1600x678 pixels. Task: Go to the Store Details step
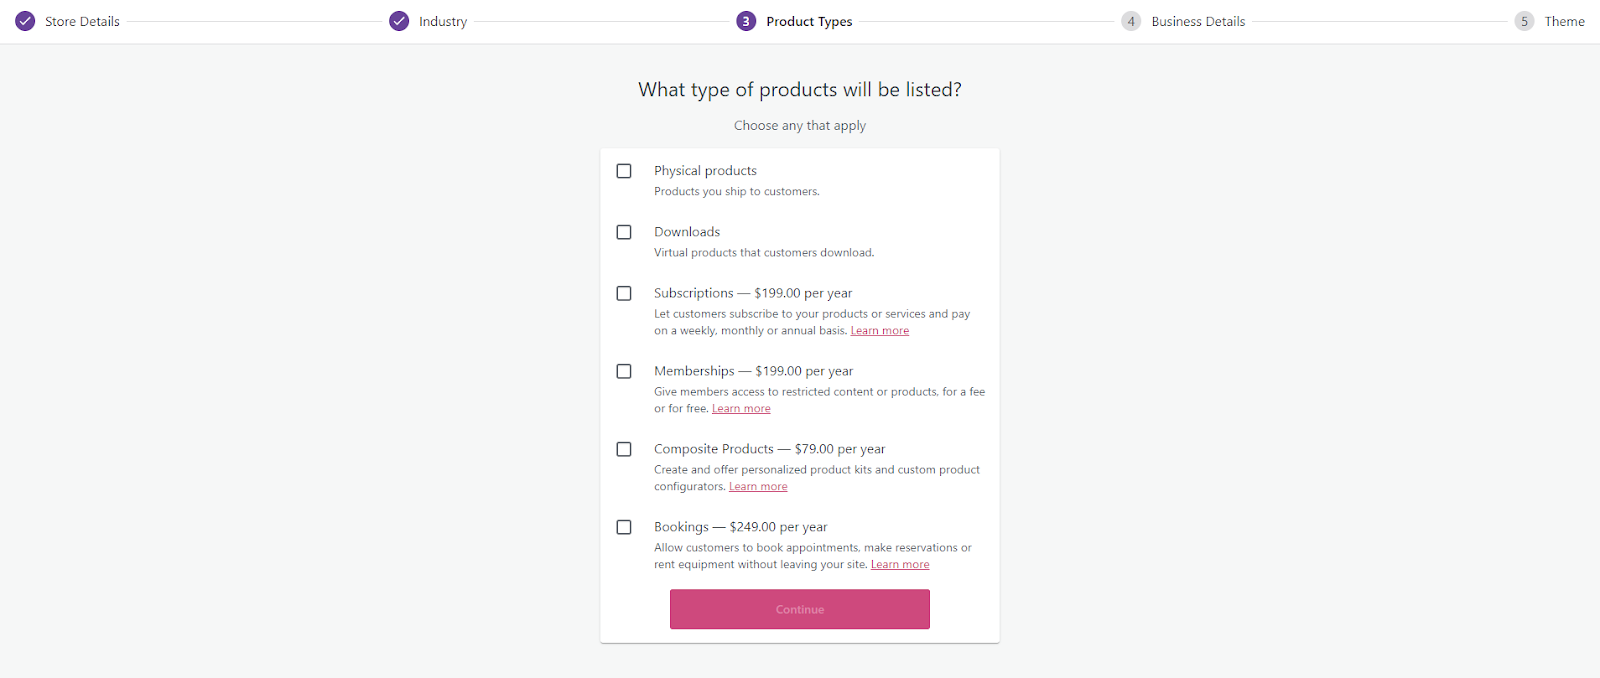pyautogui.click(x=82, y=21)
